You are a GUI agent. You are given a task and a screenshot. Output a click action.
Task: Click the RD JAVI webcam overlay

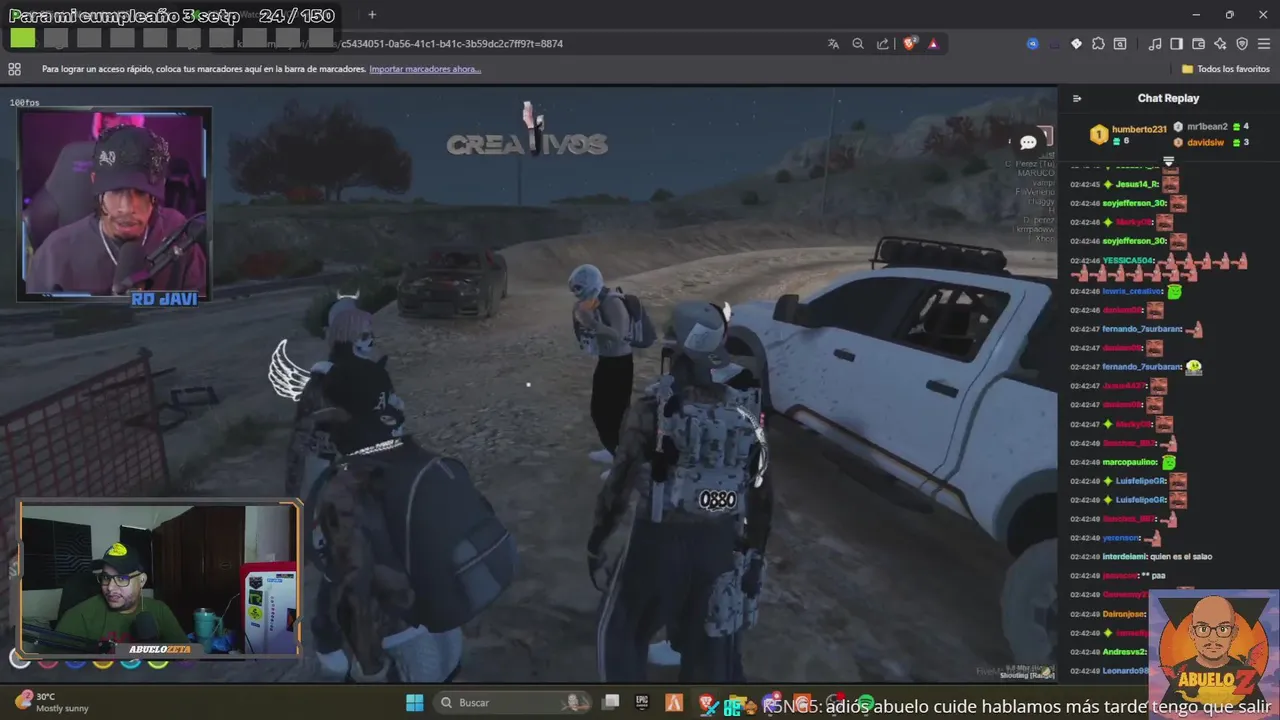coord(114,205)
